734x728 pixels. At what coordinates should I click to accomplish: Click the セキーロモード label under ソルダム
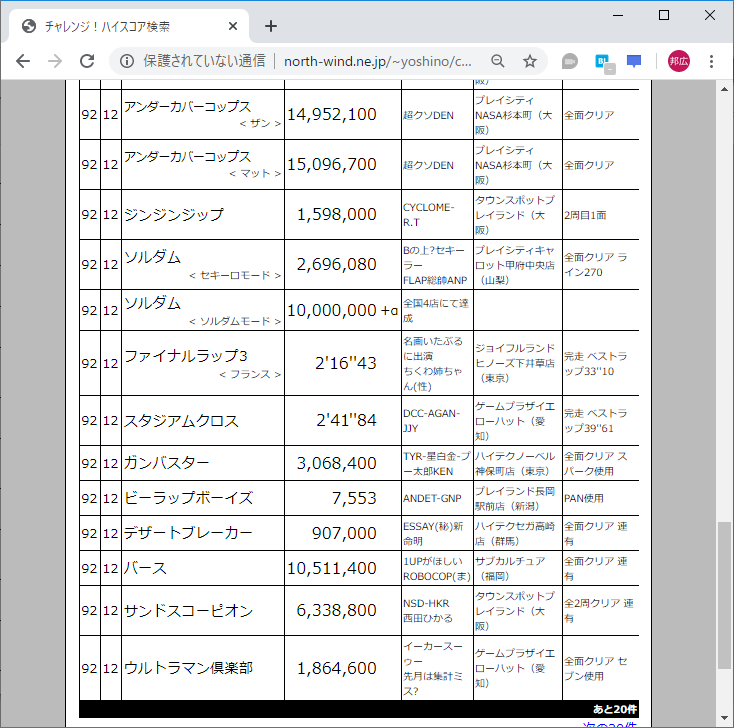tap(235, 275)
